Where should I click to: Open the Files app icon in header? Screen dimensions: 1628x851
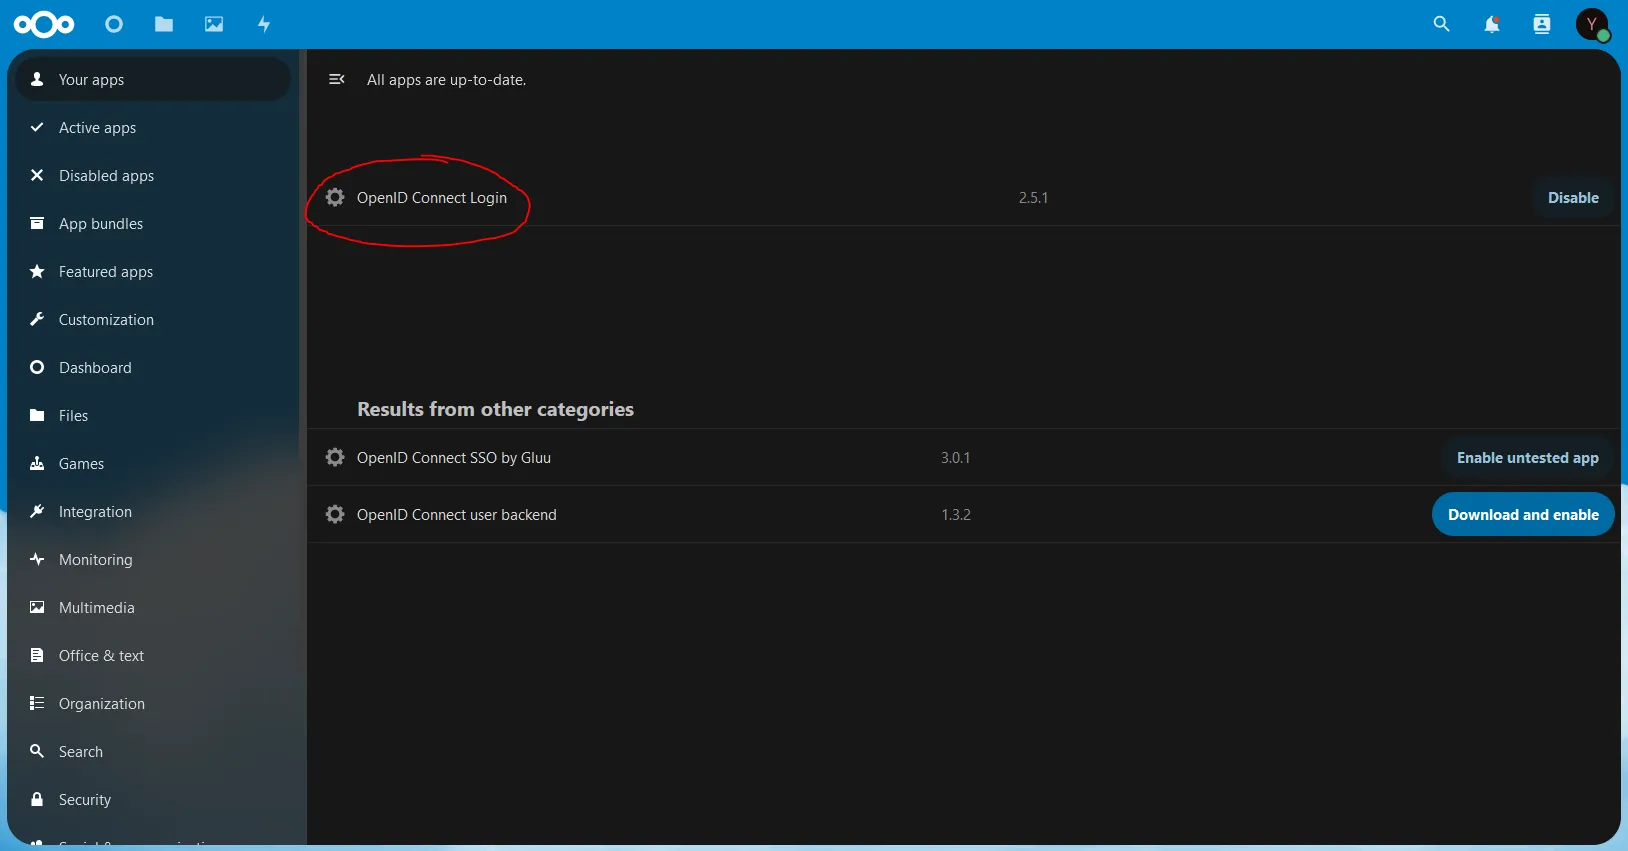pos(164,24)
